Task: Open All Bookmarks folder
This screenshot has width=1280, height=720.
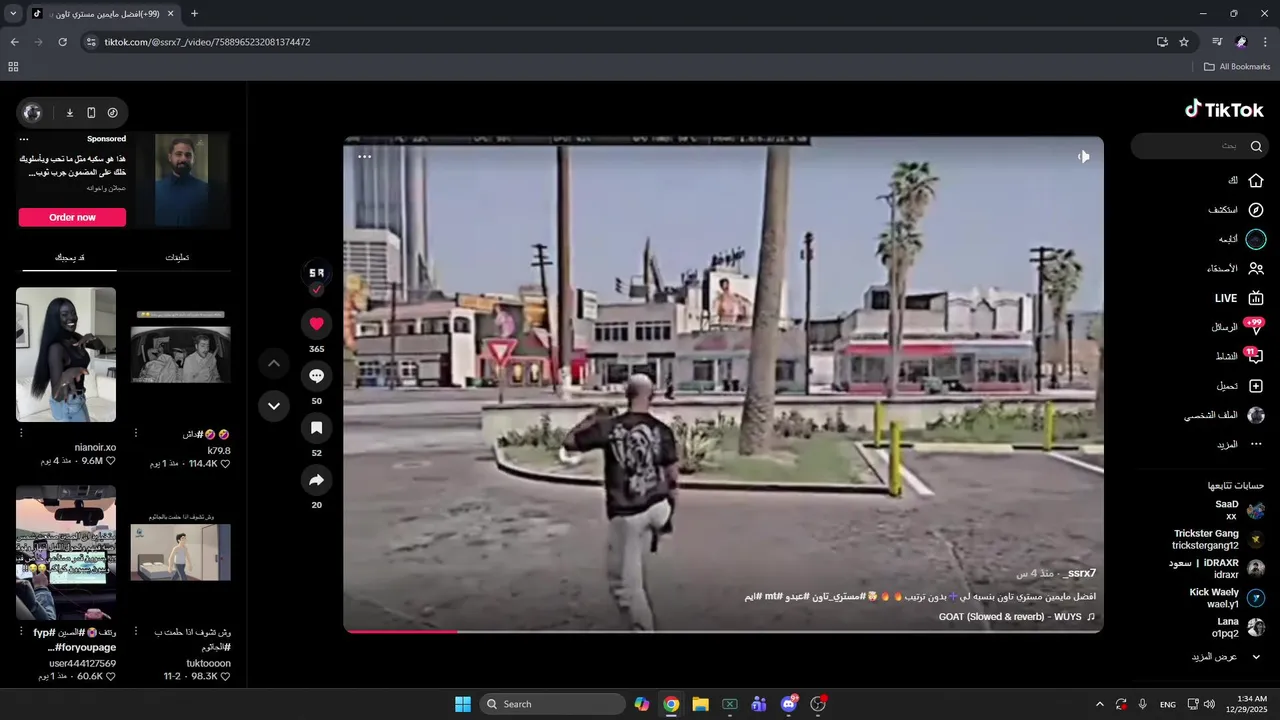Action: (1237, 67)
